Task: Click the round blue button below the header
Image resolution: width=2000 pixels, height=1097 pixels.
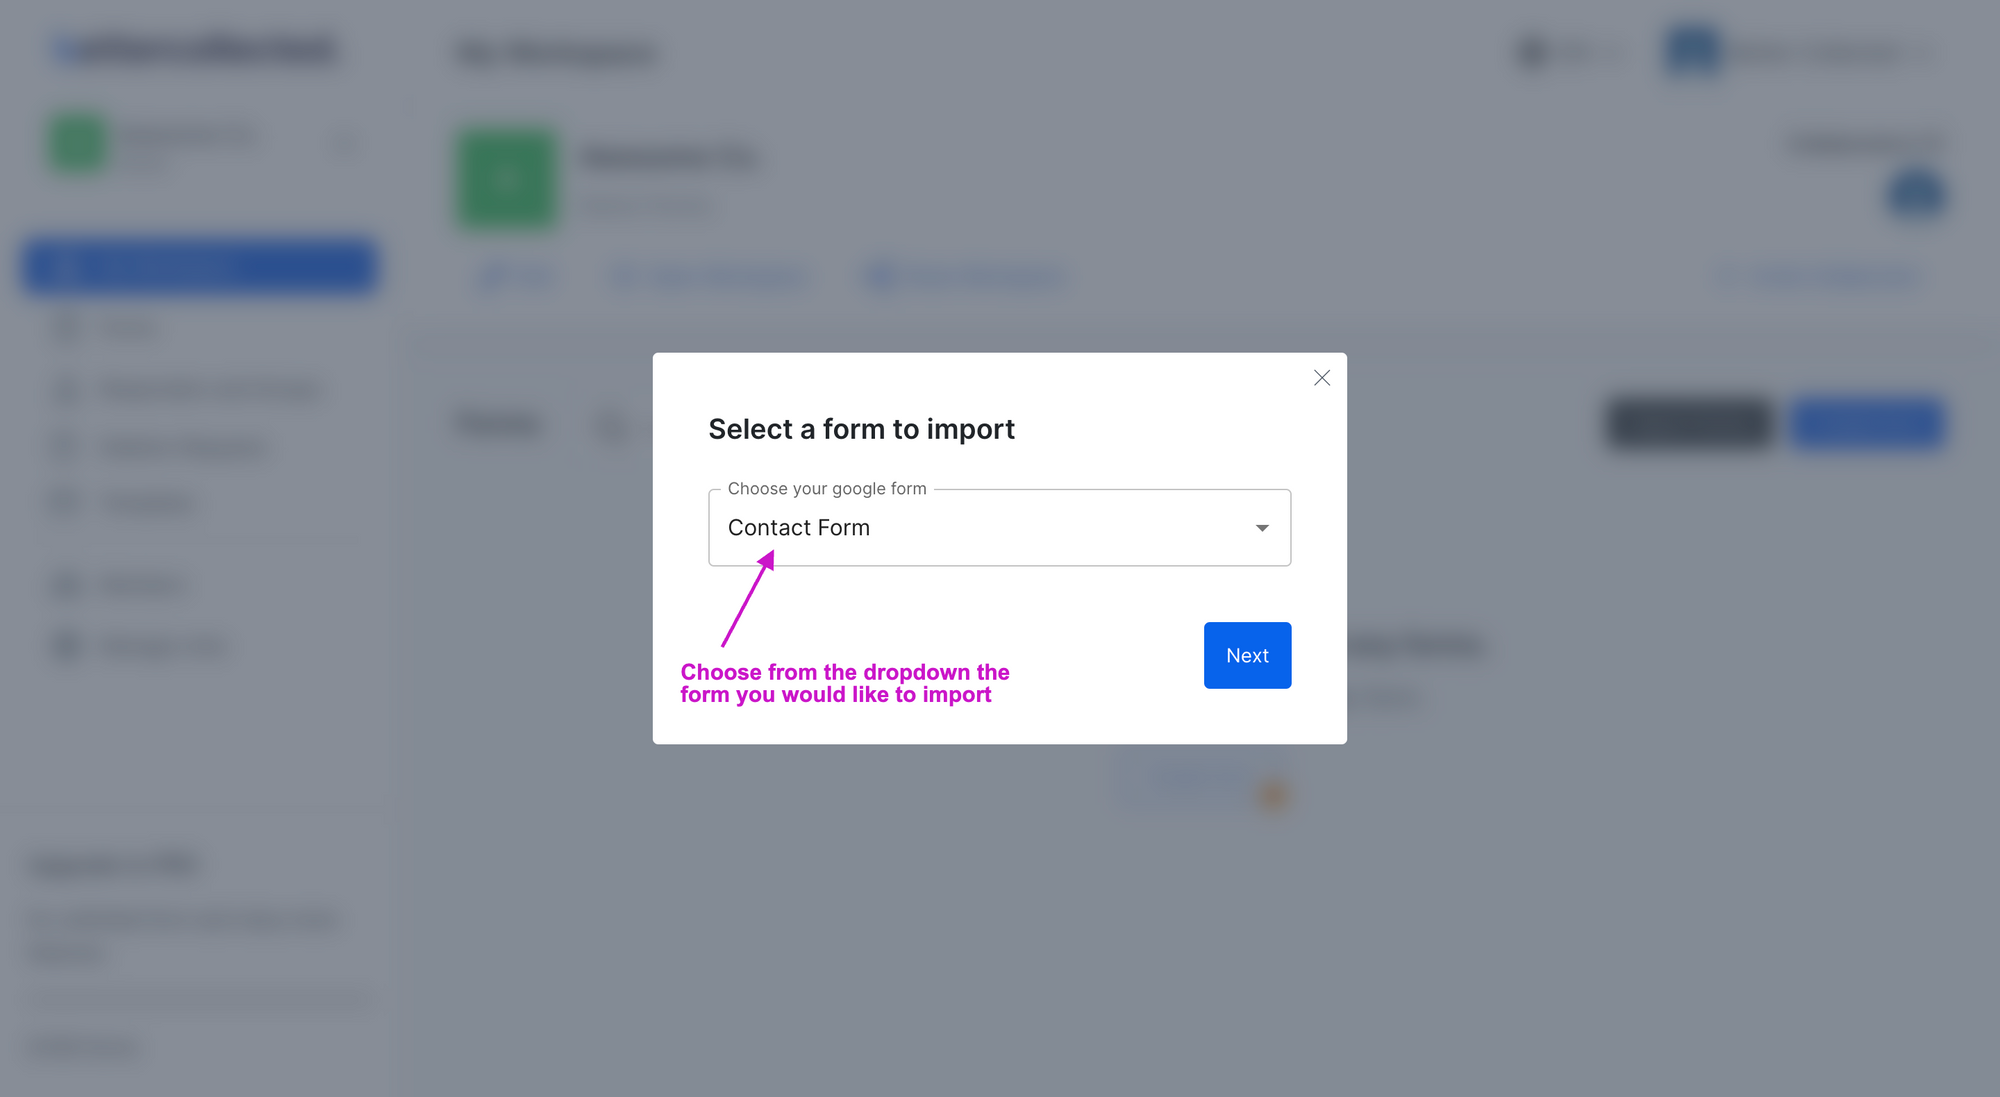Action: [x=1916, y=194]
